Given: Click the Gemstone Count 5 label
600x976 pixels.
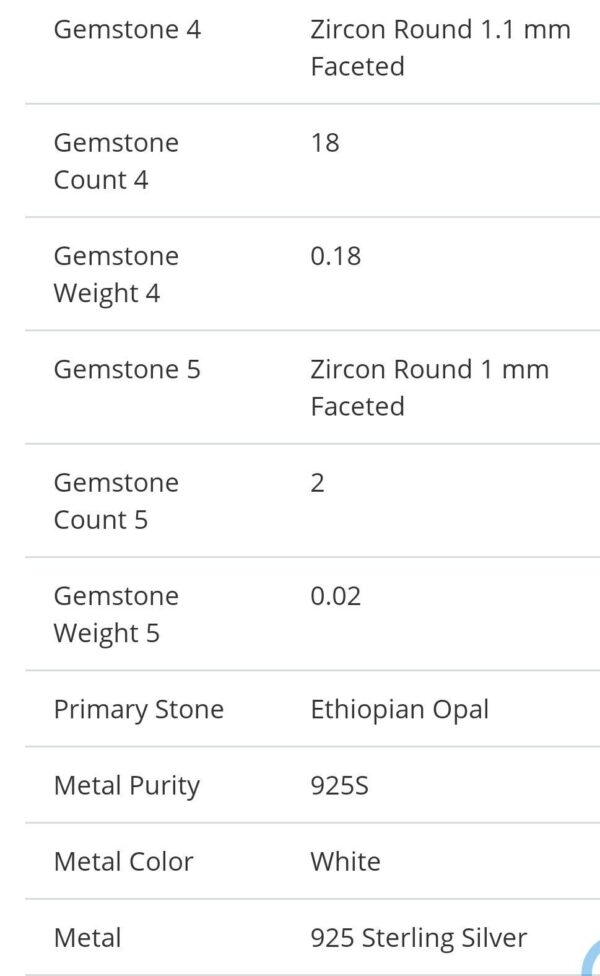Looking at the screenshot, I should pos(116,501).
